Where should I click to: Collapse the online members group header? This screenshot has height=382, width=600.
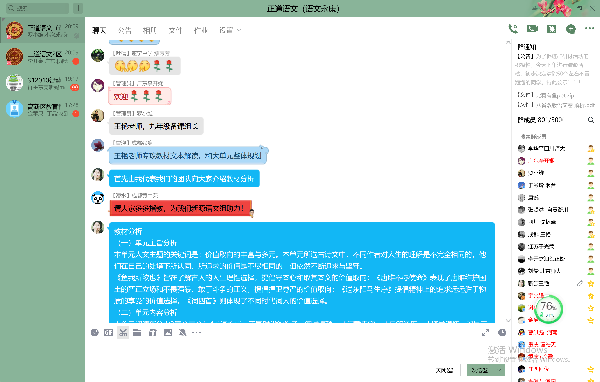click(x=533, y=137)
